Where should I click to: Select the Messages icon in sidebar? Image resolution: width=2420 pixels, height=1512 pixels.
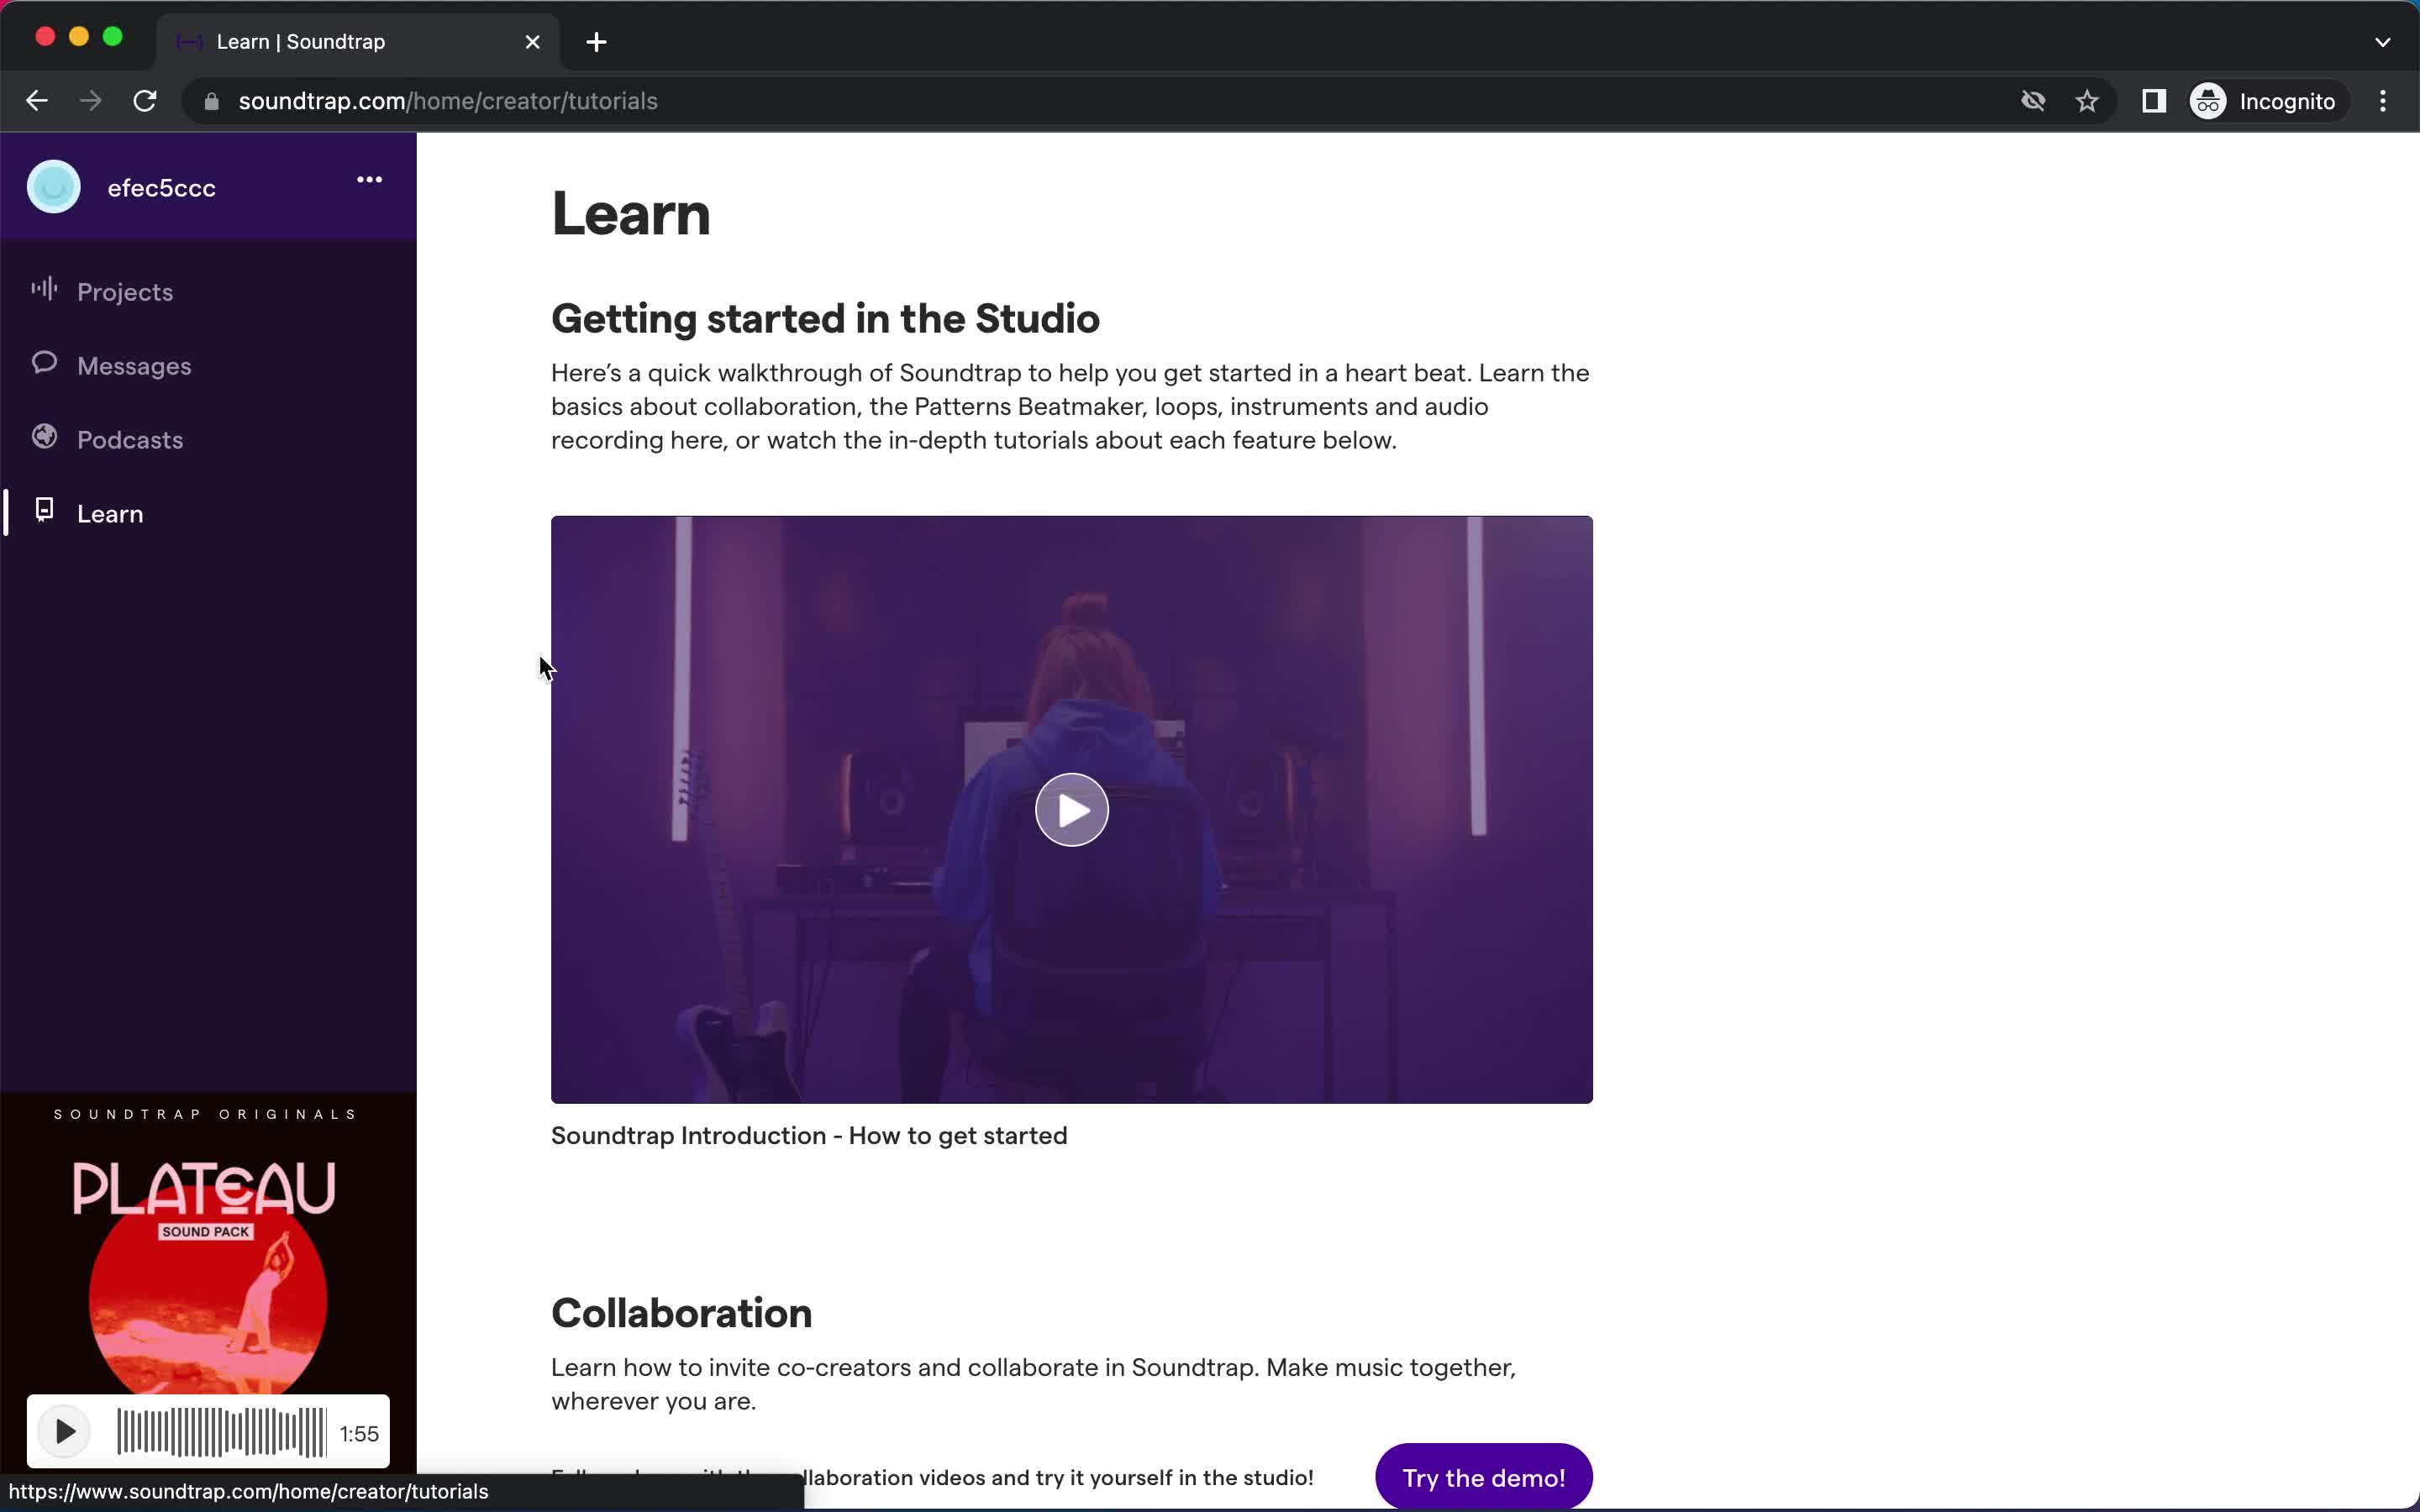(44, 364)
